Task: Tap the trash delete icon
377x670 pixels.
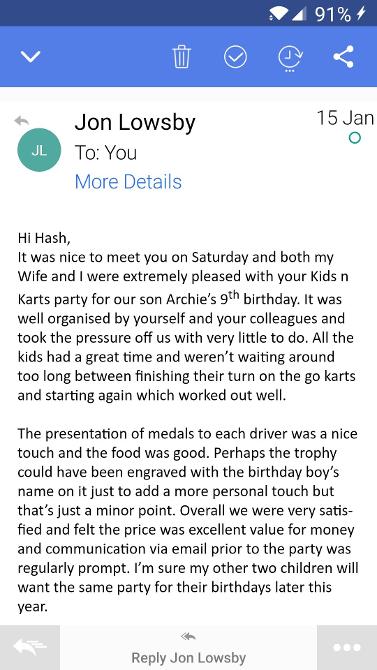Action: [x=182, y=56]
